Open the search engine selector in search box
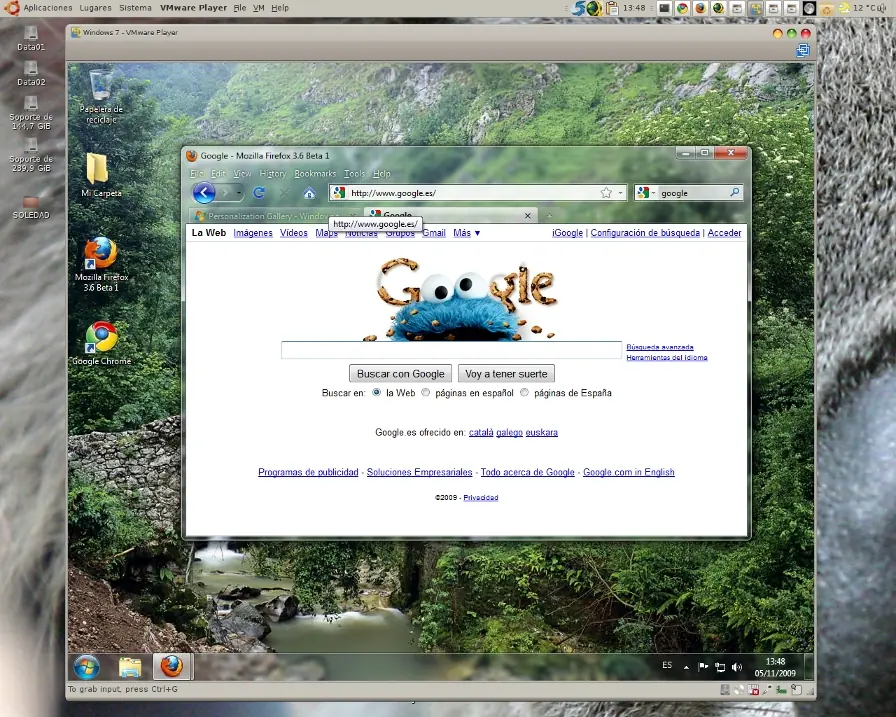Viewport: 896px width, 717px height. point(646,193)
